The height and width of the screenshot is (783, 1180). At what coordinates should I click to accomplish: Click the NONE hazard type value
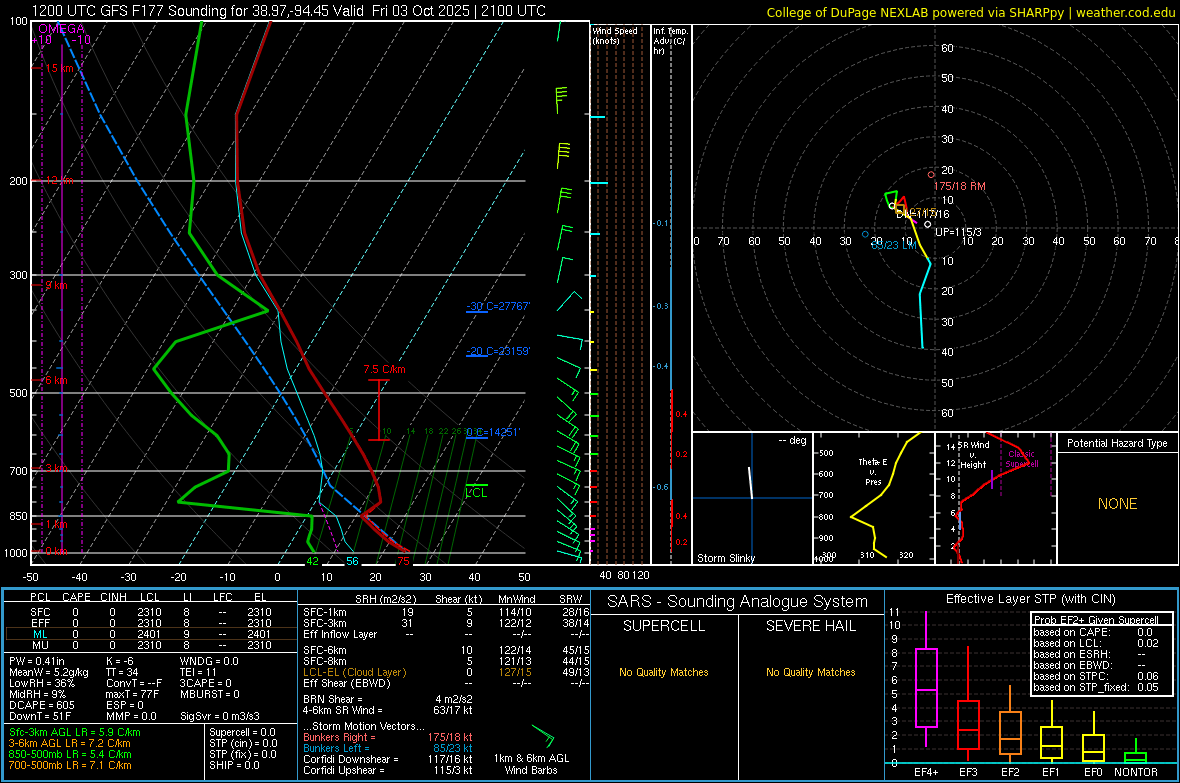point(1118,504)
